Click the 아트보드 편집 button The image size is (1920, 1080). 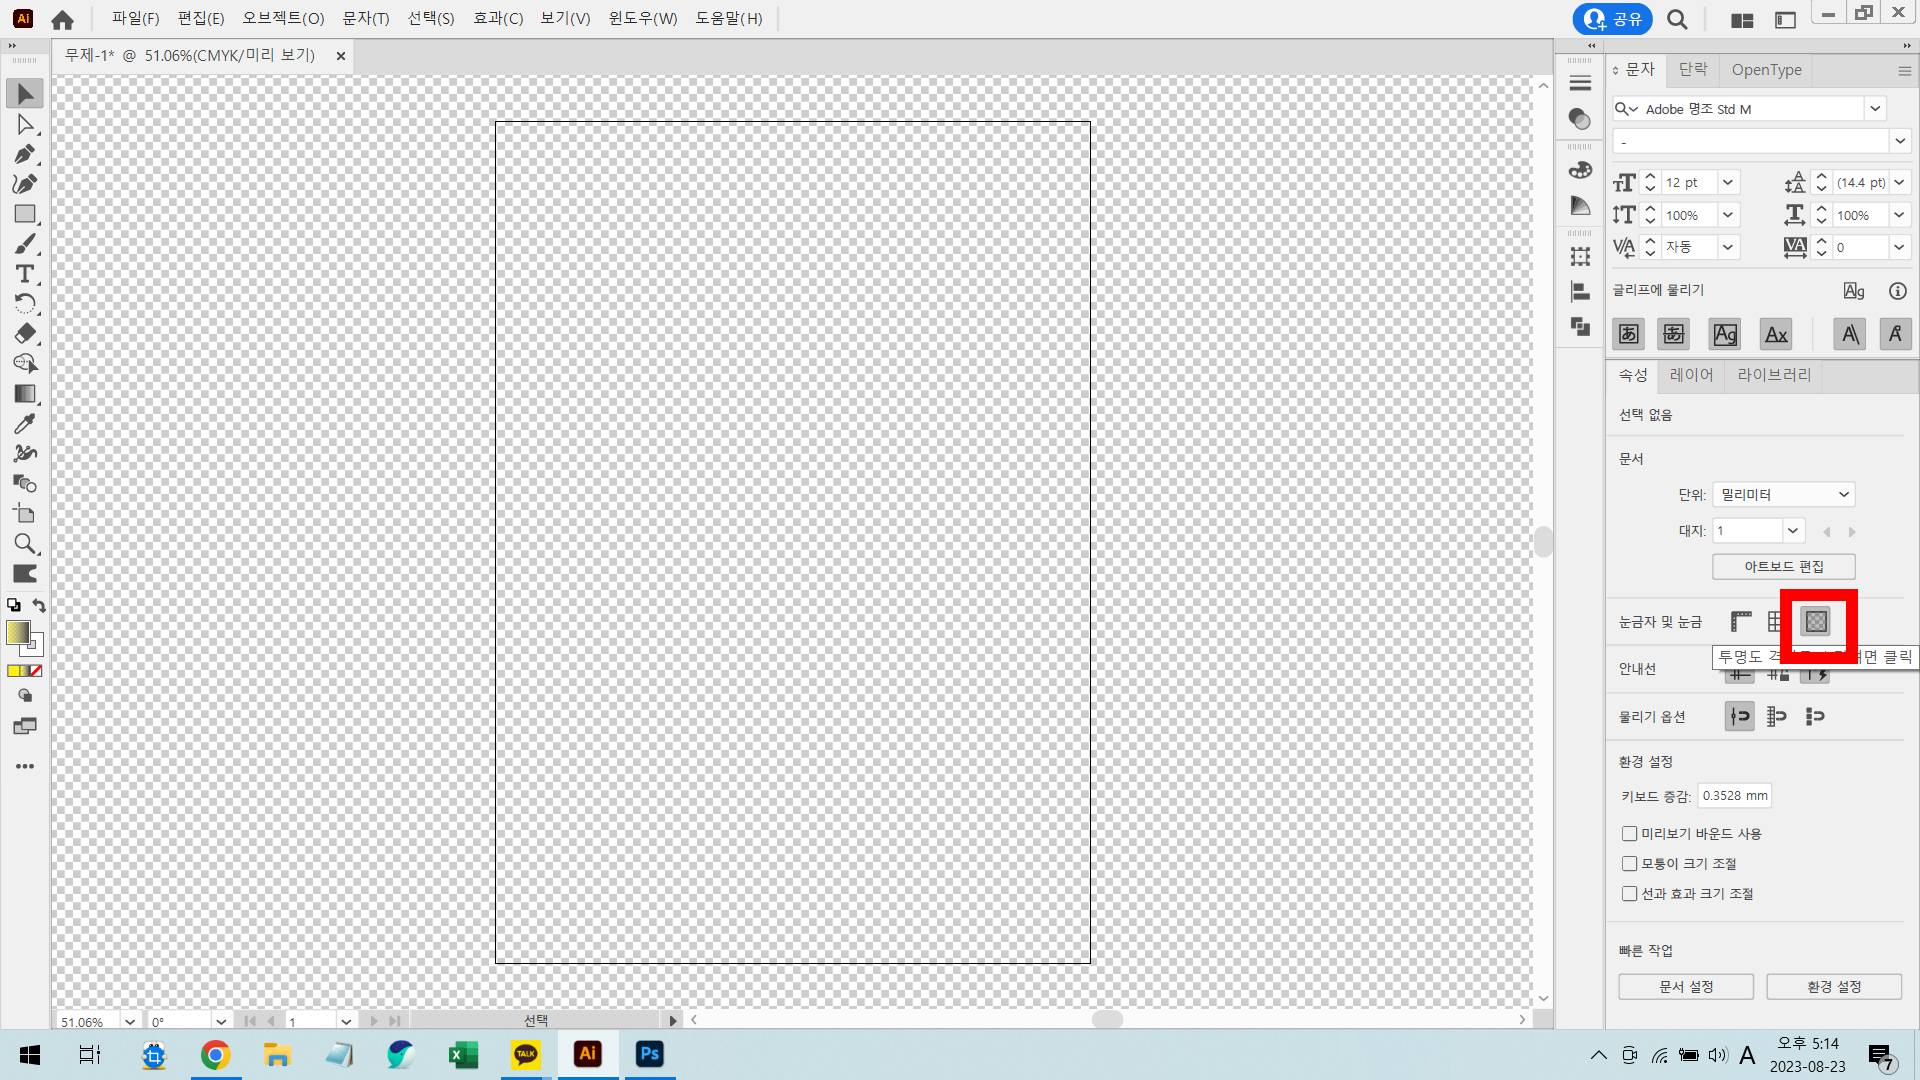(x=1784, y=567)
